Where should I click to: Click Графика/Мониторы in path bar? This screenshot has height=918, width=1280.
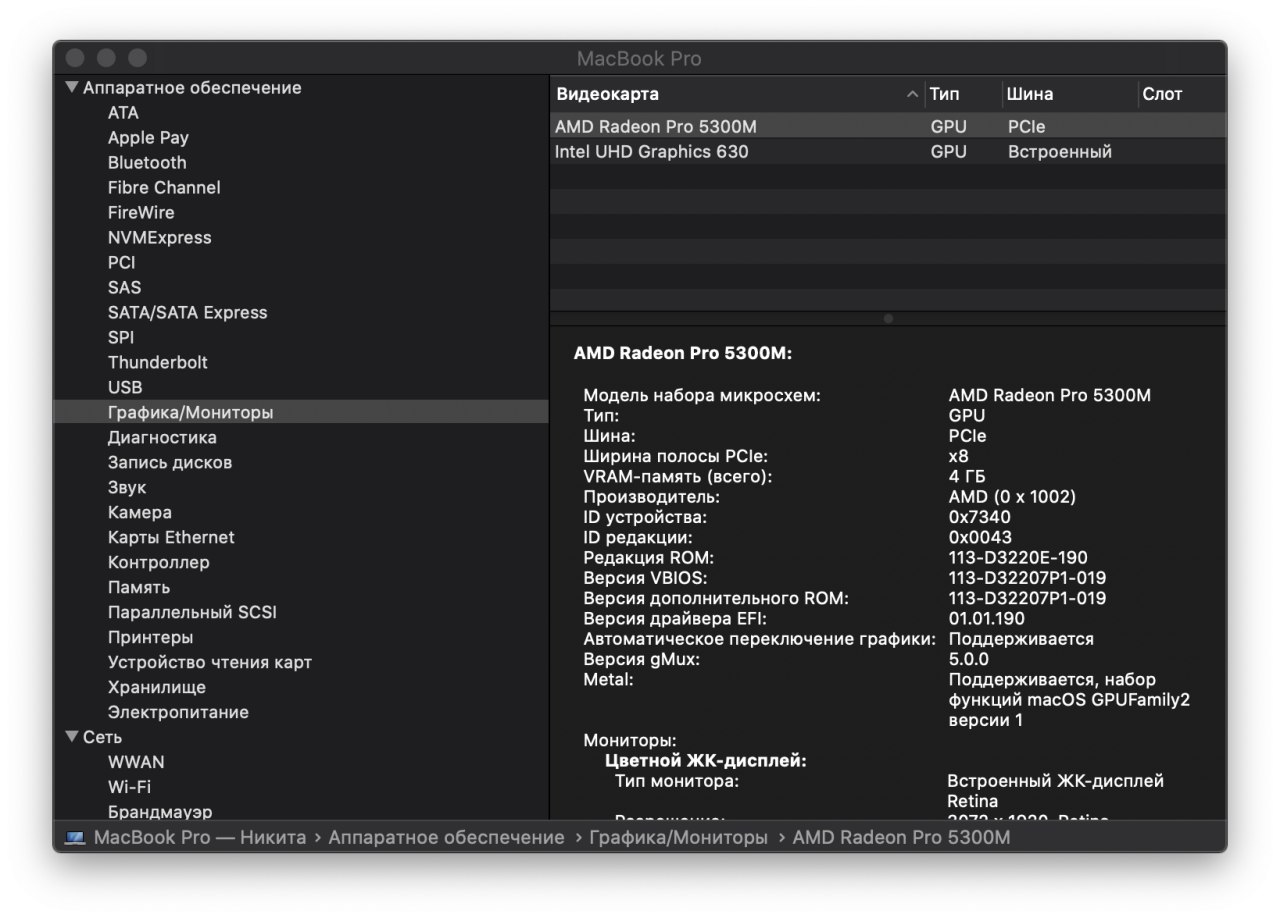coord(679,837)
